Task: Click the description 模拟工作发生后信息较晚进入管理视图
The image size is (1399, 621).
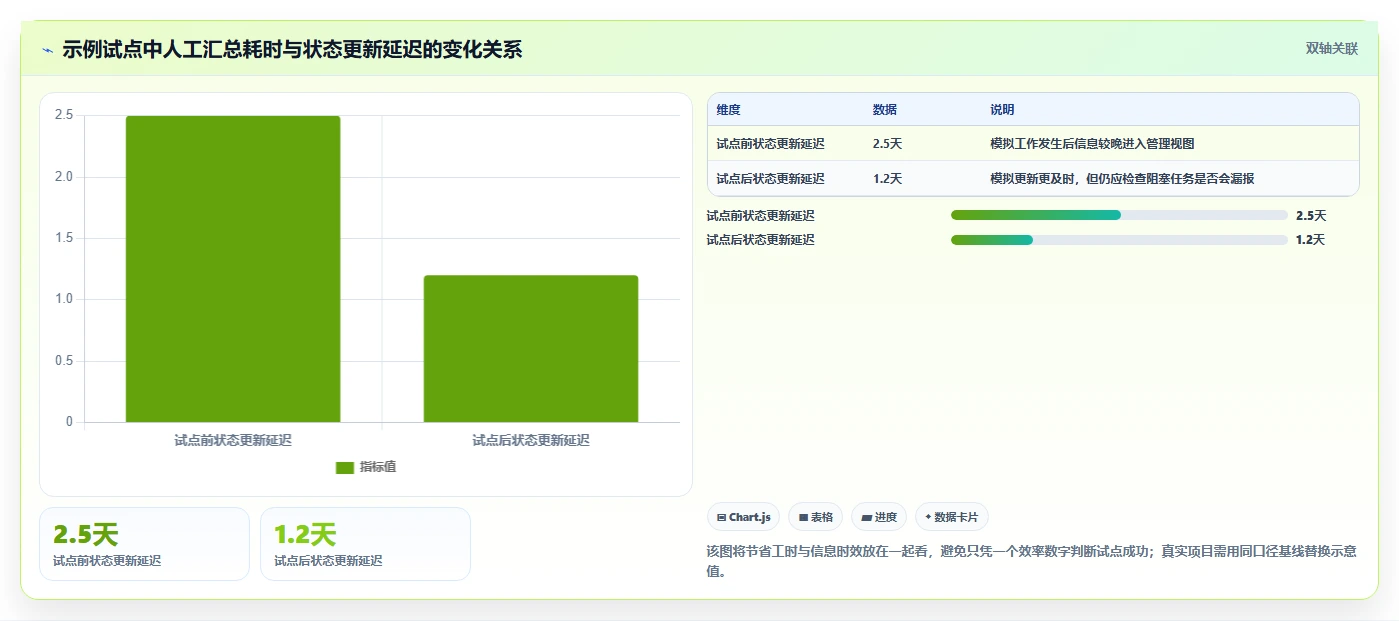Action: tap(1092, 144)
